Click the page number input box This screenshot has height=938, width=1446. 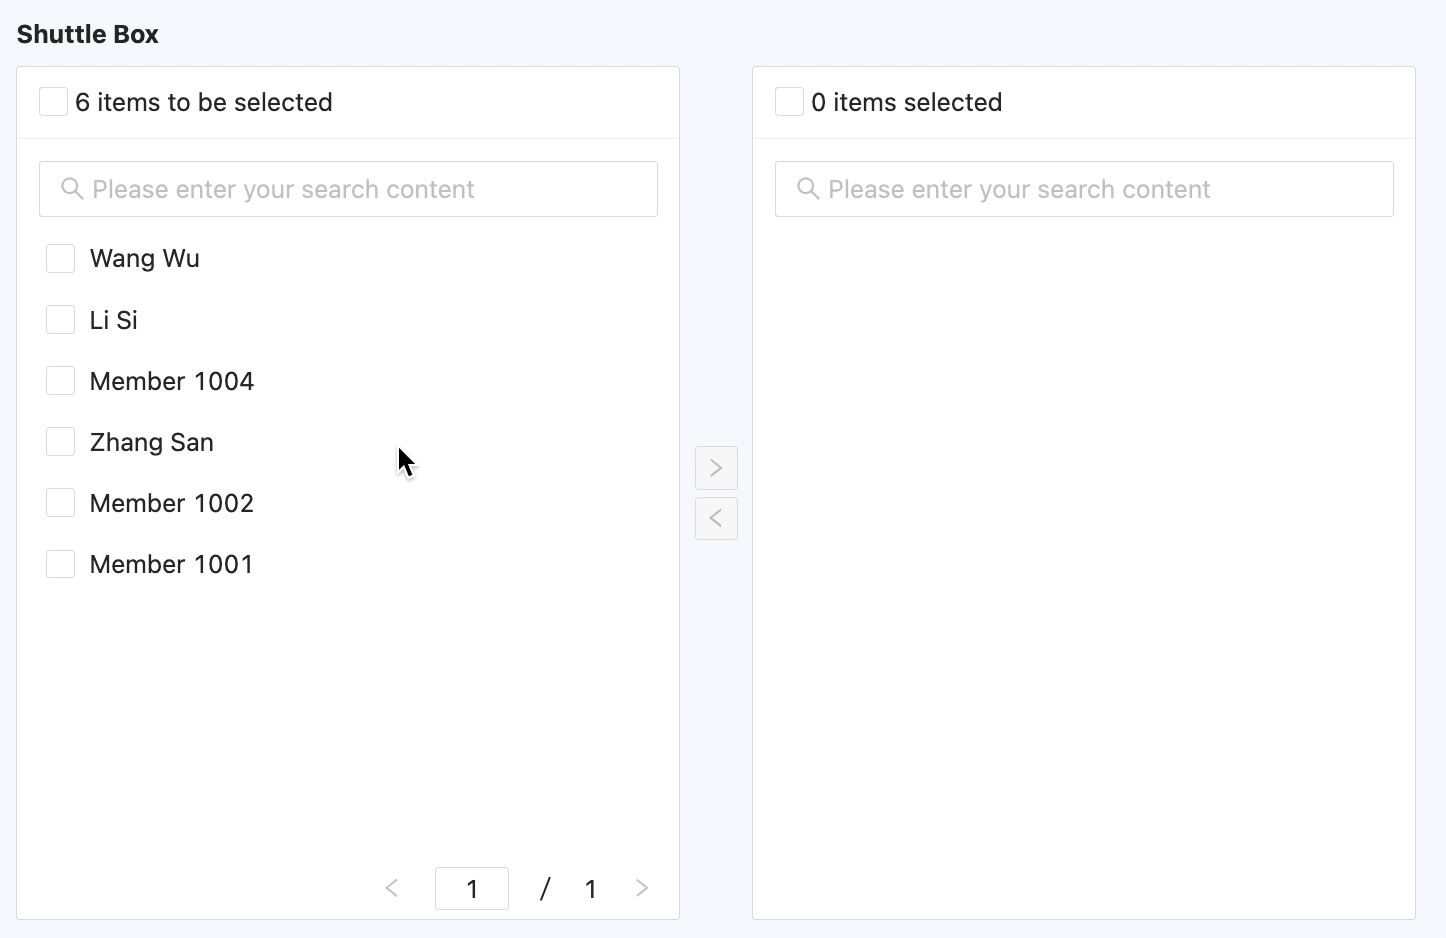click(x=472, y=888)
